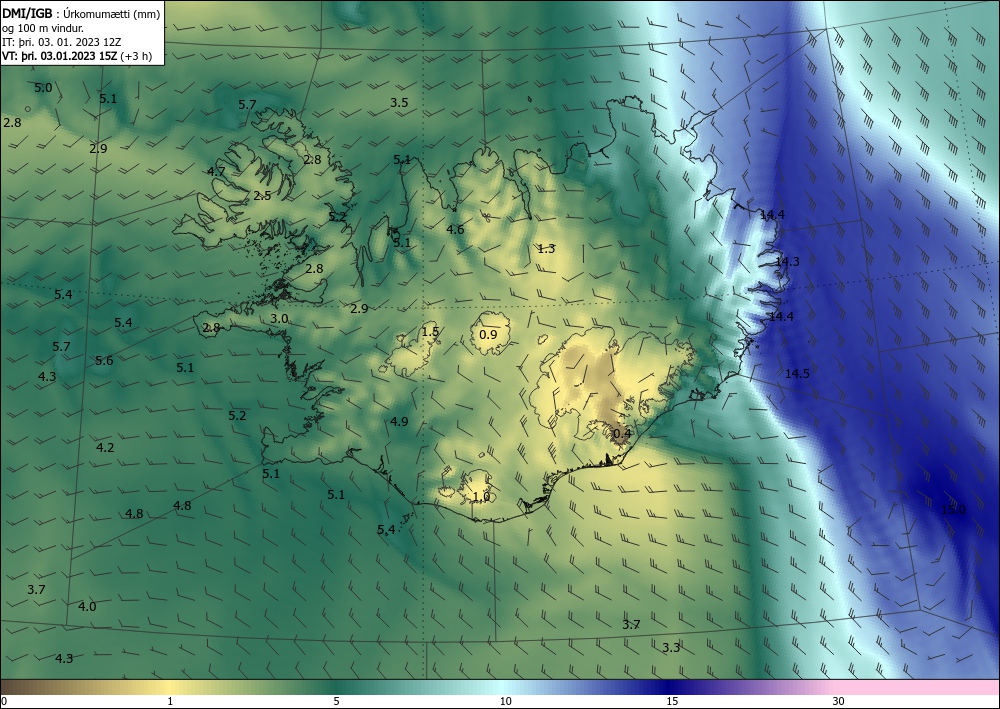Click the 14.5 value off the east coast
This screenshot has width=1000, height=709.
pyautogui.click(x=797, y=374)
